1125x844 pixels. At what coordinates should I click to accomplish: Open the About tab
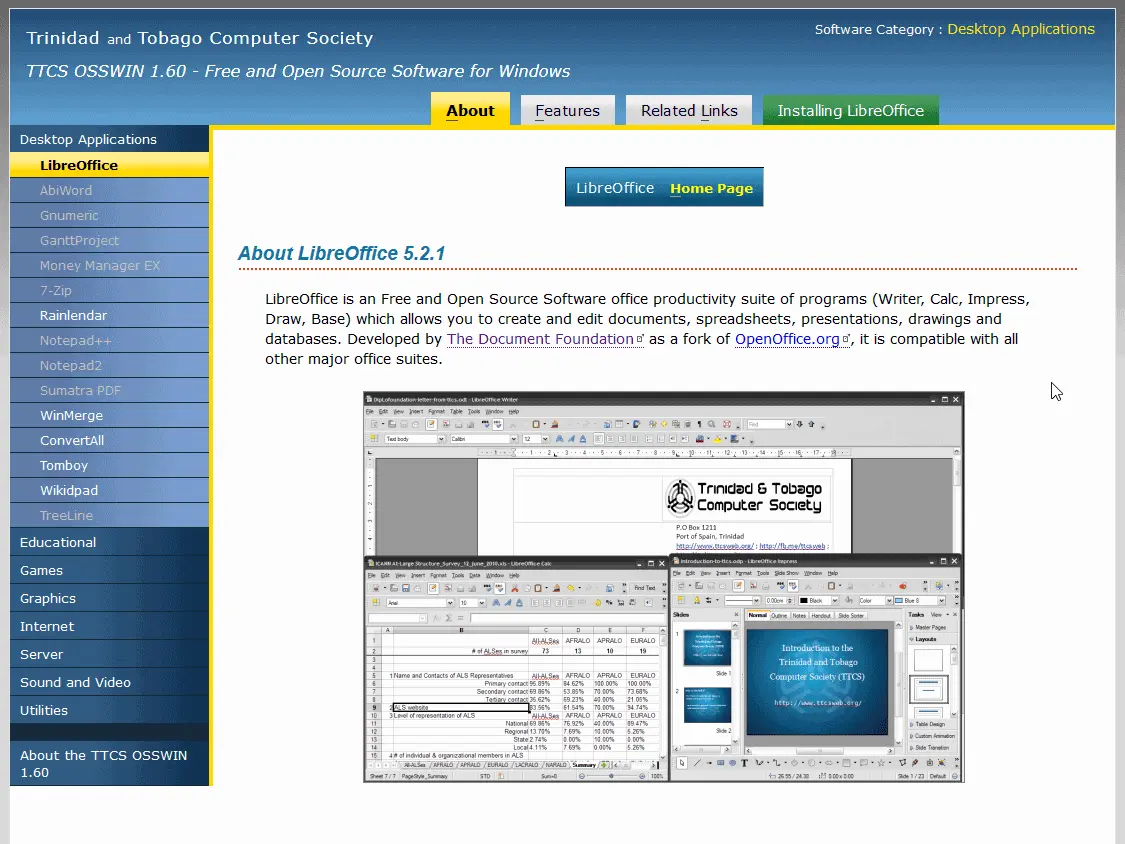tap(470, 110)
